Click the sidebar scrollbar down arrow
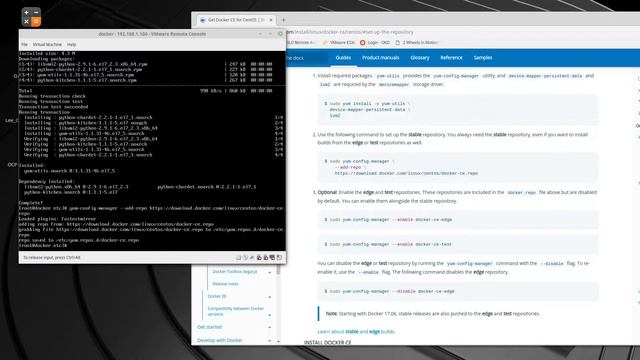The width and height of the screenshot is (640, 360). pyautogui.click(x=278, y=341)
